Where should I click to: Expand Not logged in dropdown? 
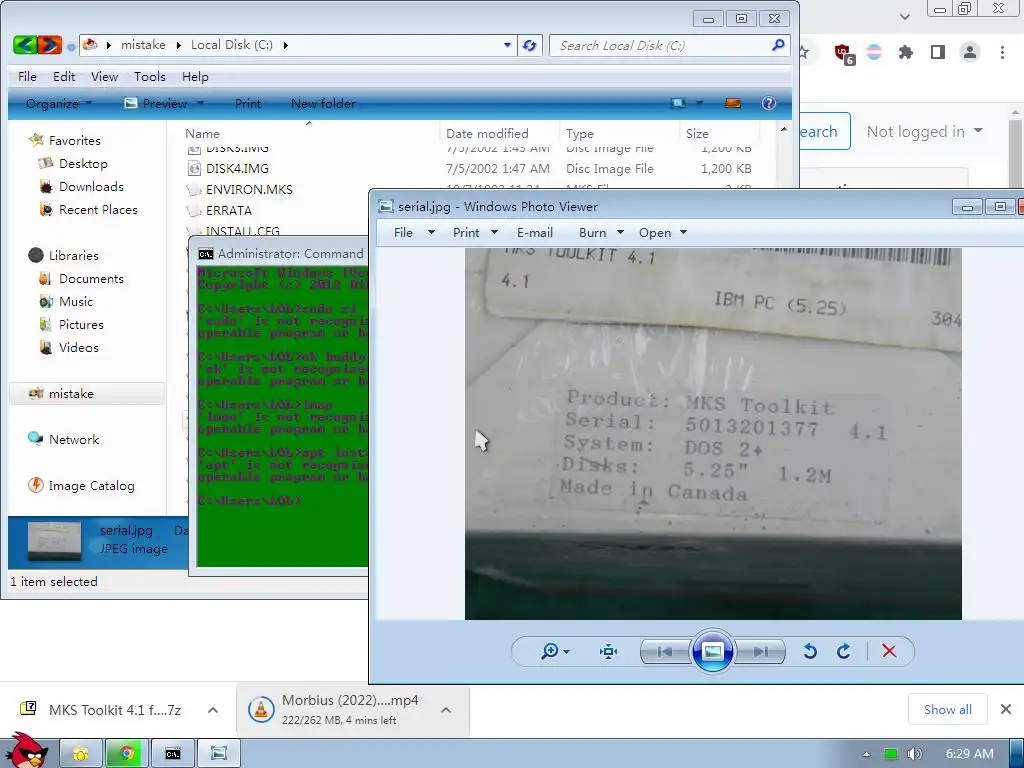[x=924, y=132]
